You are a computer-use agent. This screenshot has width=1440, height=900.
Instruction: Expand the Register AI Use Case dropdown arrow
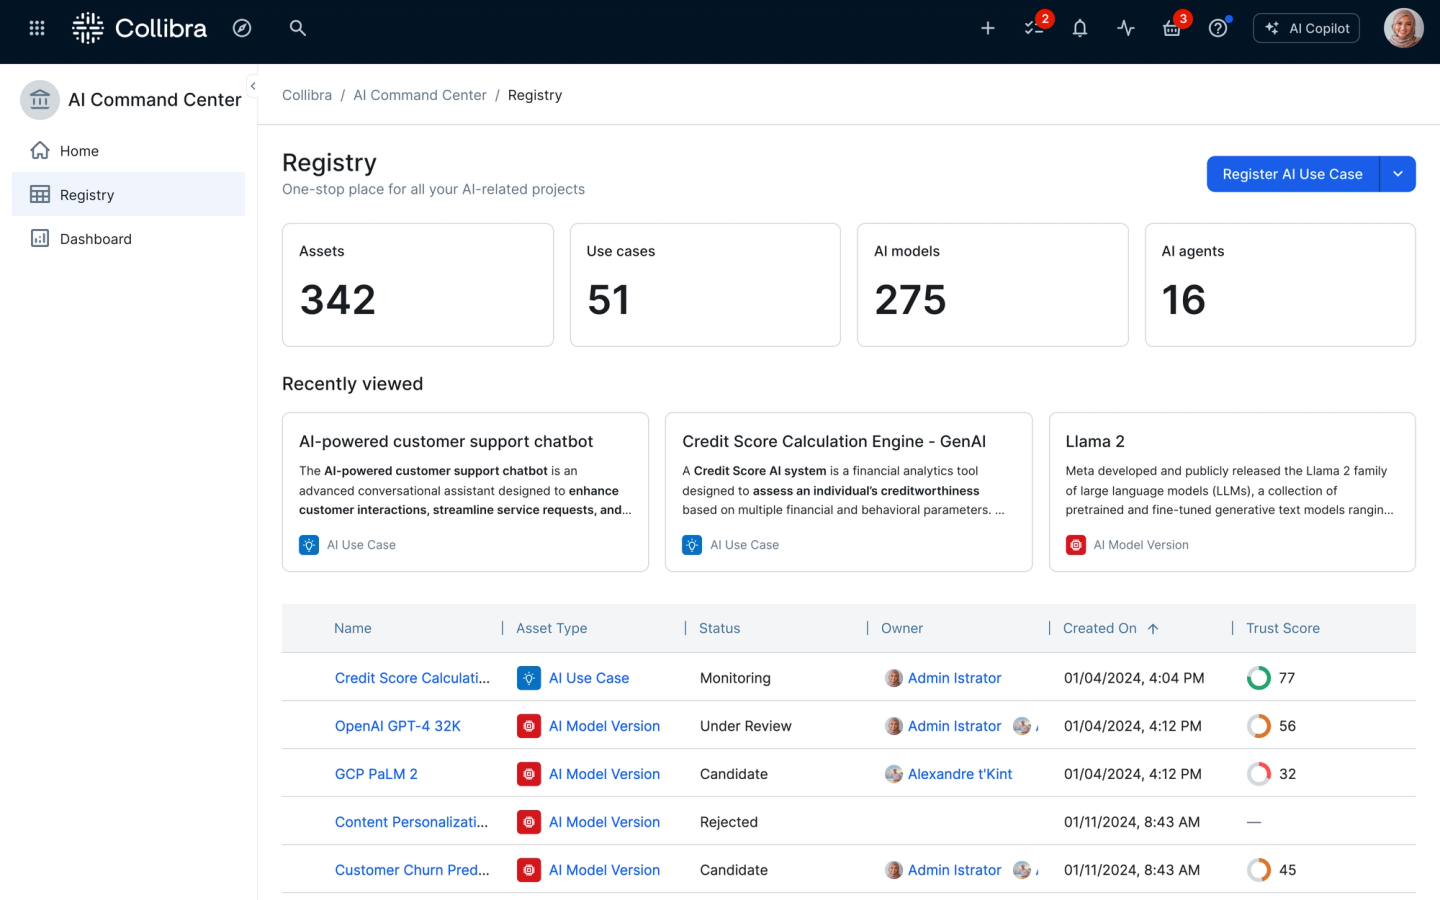(1398, 174)
